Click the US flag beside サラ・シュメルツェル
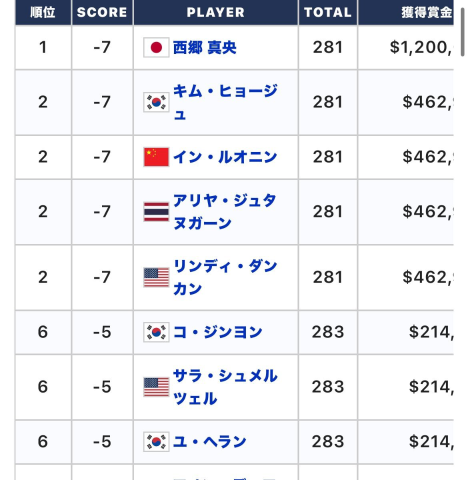This screenshot has width=468, height=480. [x=156, y=387]
